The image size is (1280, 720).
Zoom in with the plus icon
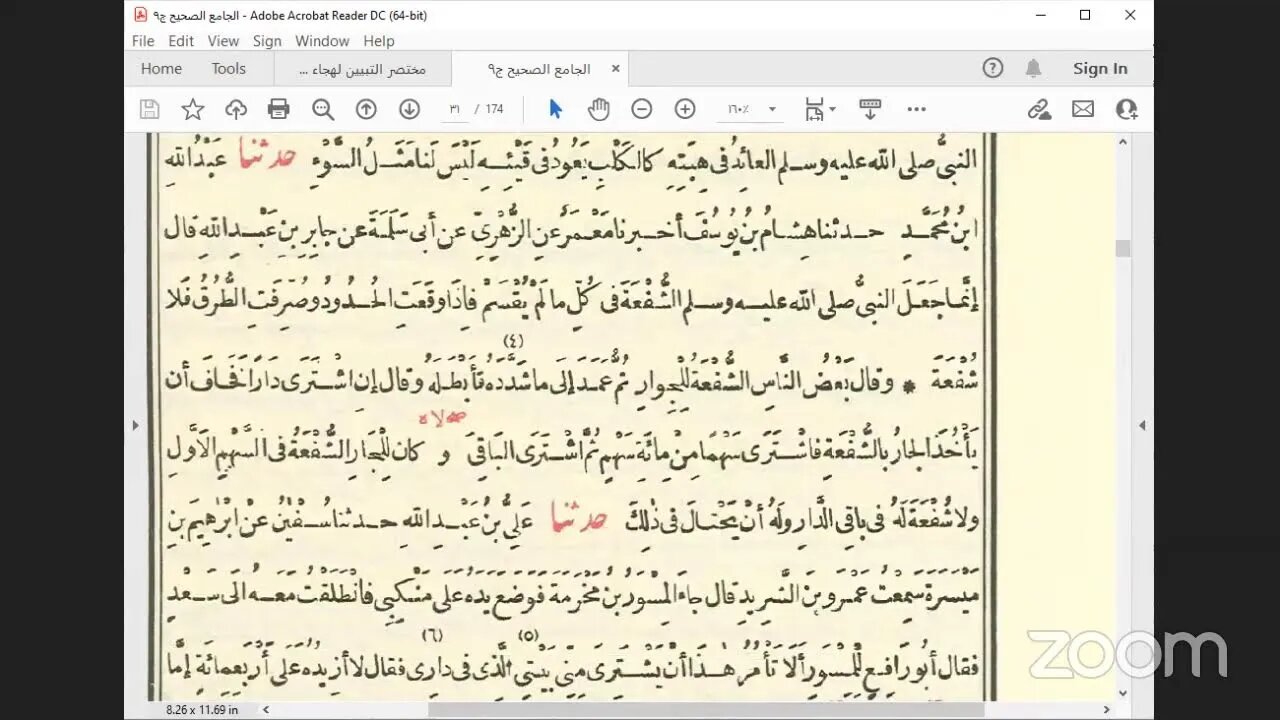[685, 109]
